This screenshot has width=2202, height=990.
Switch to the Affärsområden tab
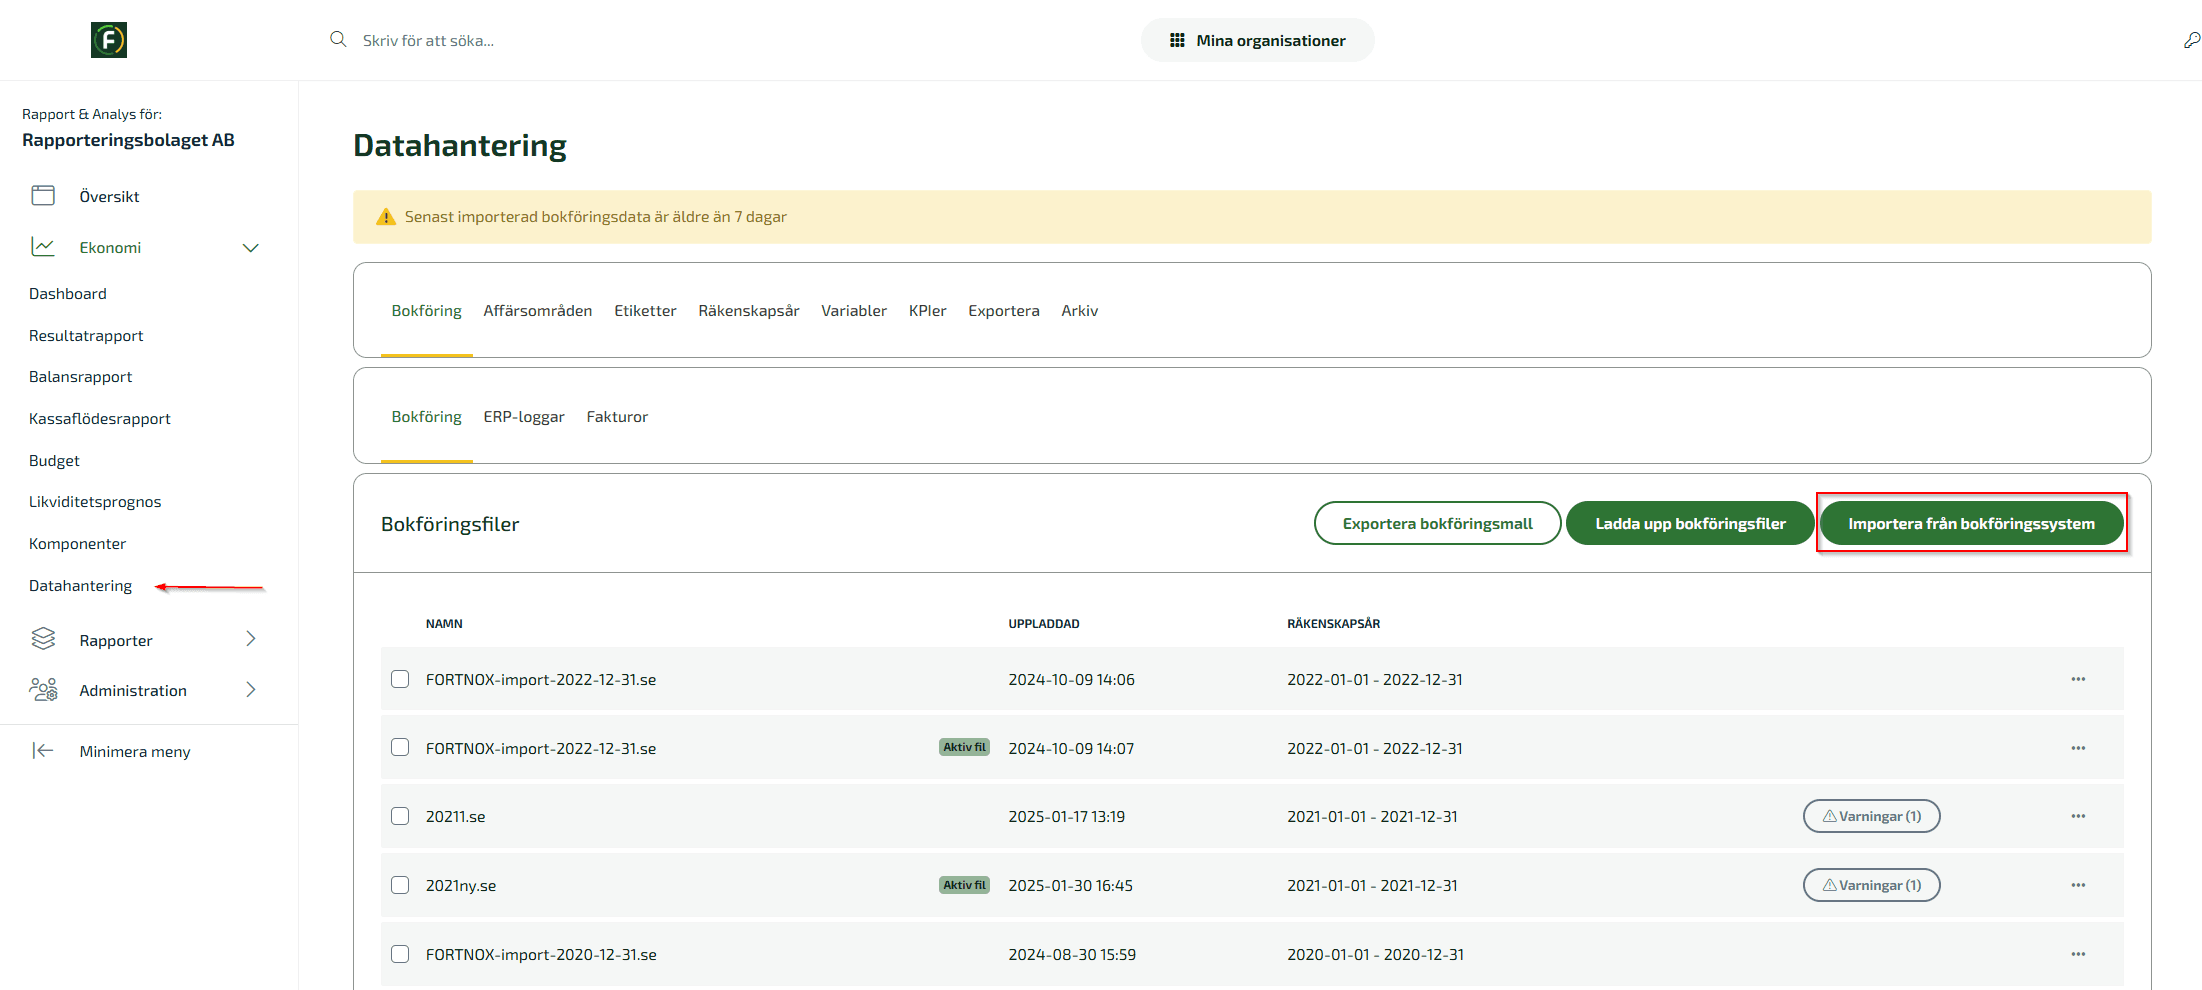tap(538, 311)
